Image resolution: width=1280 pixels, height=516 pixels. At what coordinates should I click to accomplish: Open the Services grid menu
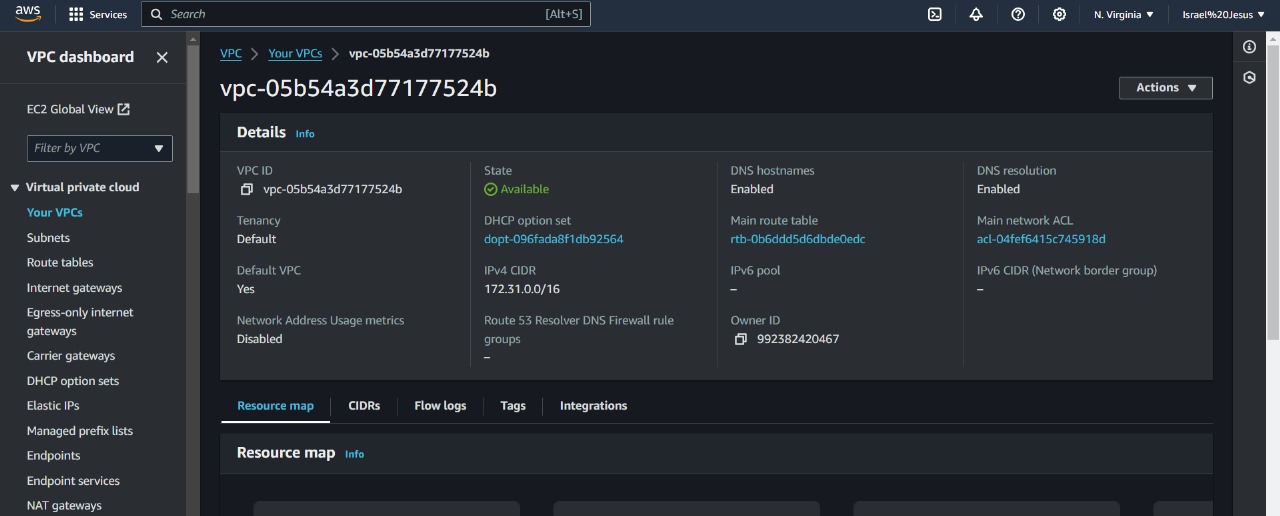click(x=98, y=14)
